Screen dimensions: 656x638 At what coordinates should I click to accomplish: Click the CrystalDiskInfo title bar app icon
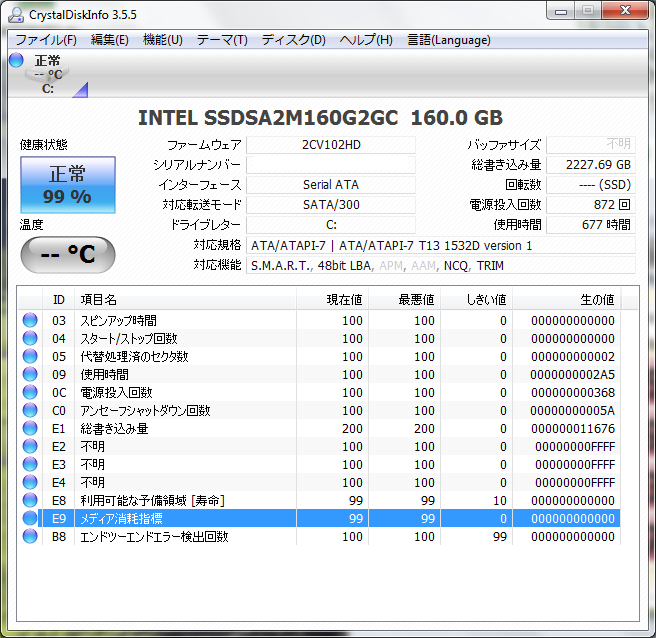[x=17, y=13]
